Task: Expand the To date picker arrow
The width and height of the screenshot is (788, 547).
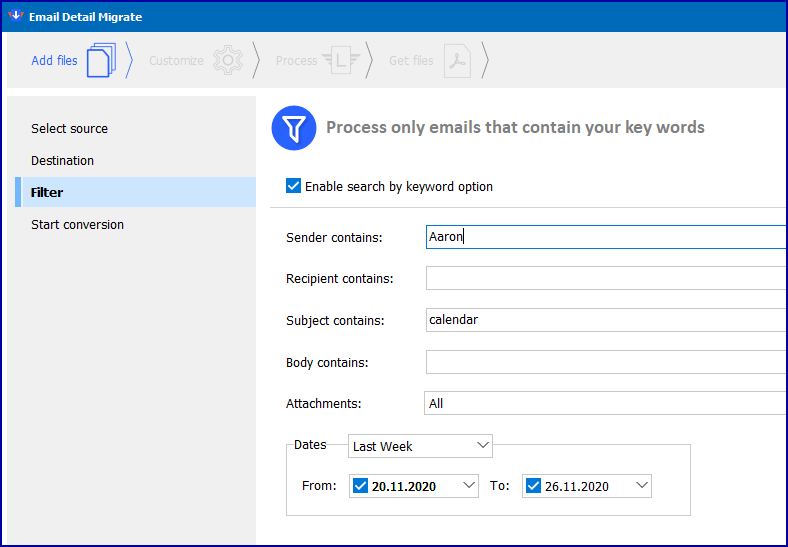Action: (x=642, y=486)
